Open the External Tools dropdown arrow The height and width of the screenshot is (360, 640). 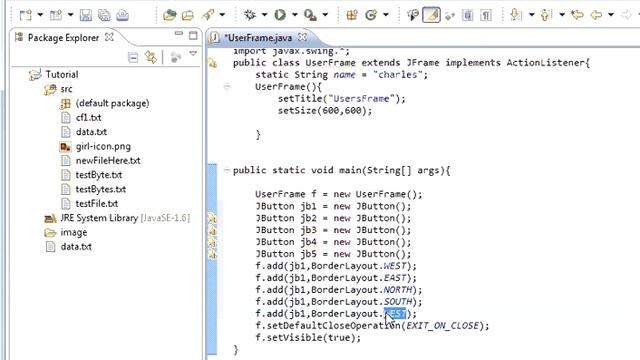(325, 15)
